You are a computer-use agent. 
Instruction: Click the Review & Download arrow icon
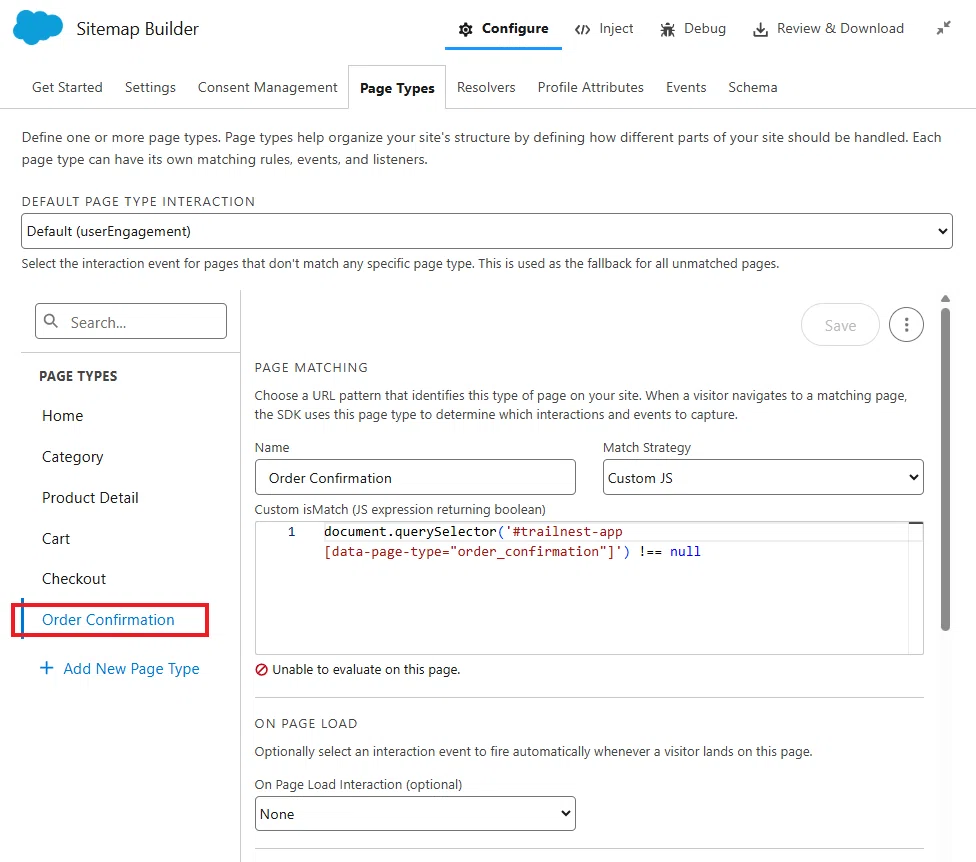click(760, 29)
